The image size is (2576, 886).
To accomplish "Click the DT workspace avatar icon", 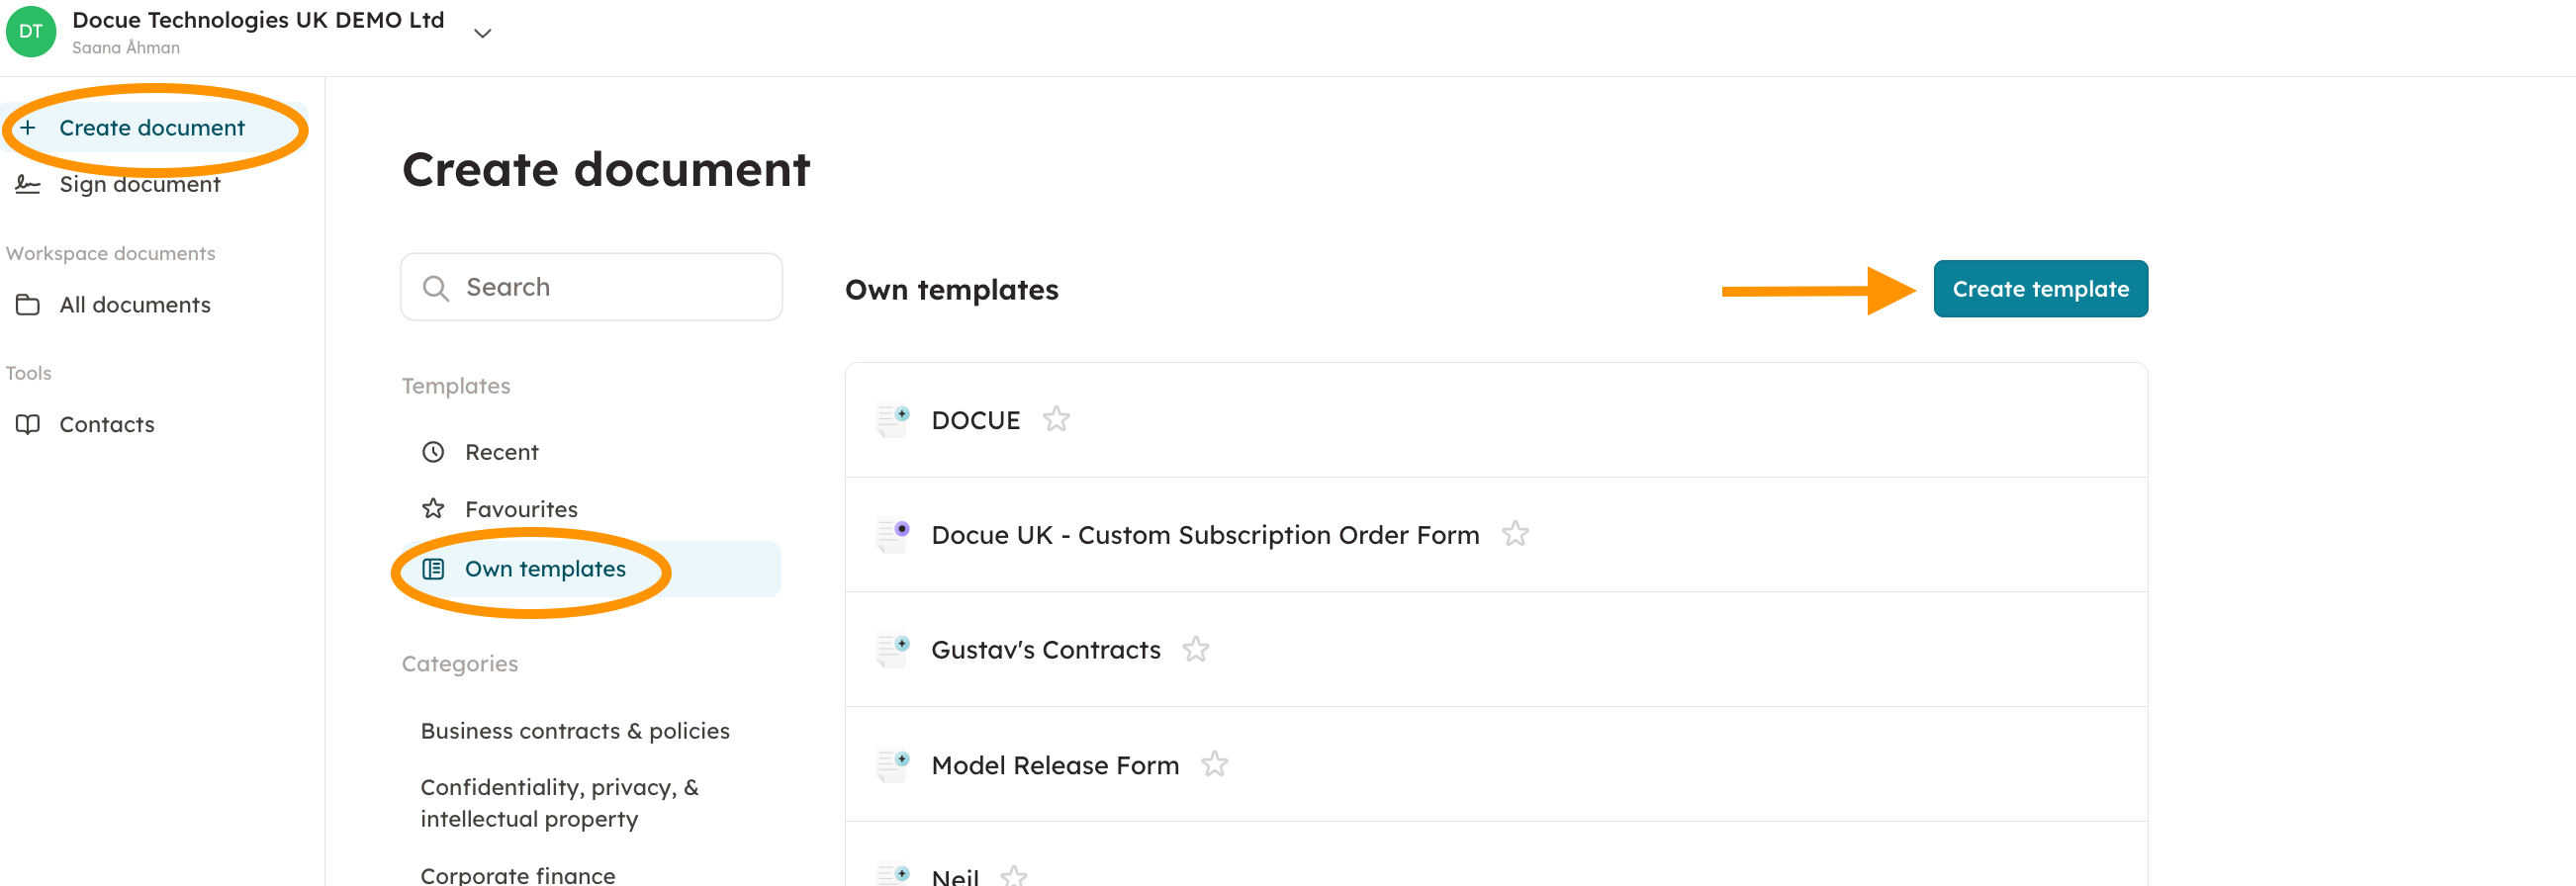I will point(31,32).
